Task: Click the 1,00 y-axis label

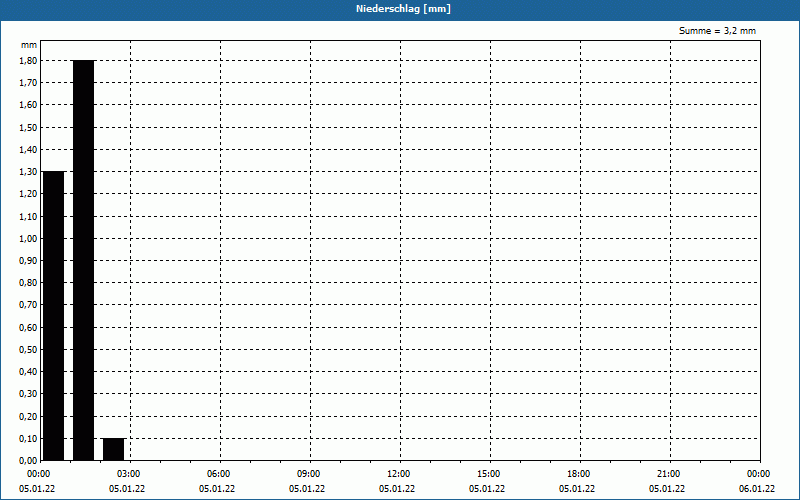Action: coord(28,238)
